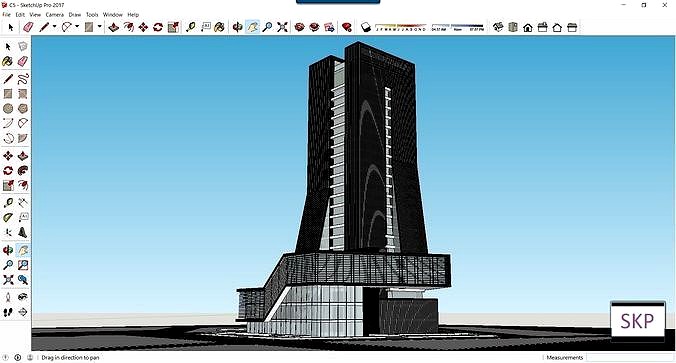
Task: Click the shadow date month slider
Action: click(x=401, y=27)
